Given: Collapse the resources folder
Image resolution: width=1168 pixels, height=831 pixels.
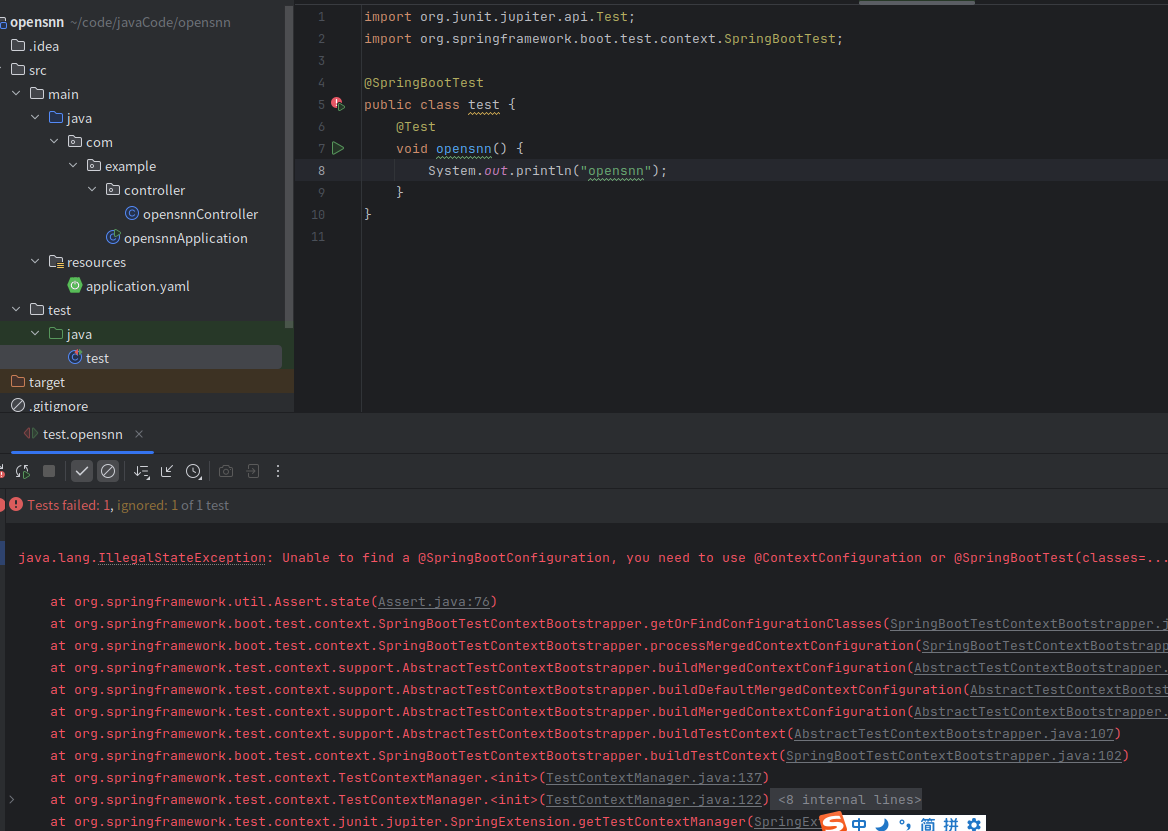Looking at the screenshot, I should (x=35, y=261).
